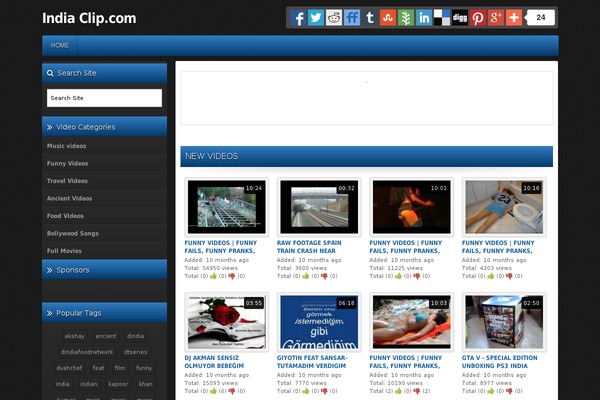Play the red rose thumbnail 03:55
Viewport: 600px width, 400px height.
(x=227, y=322)
